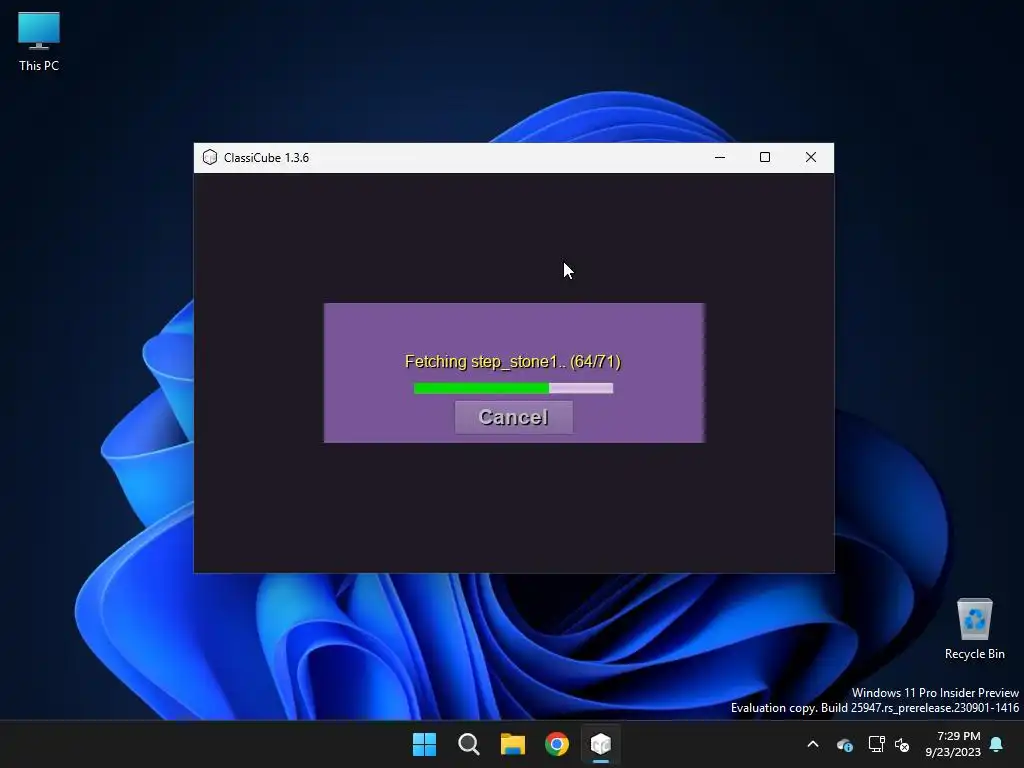
Task: Click ClassiCube taskbar icon
Action: click(601, 744)
